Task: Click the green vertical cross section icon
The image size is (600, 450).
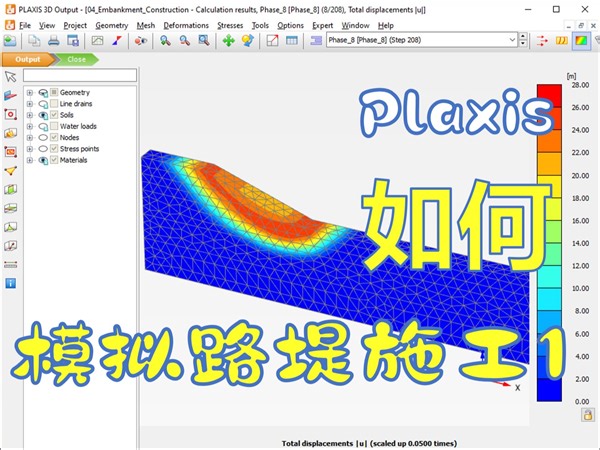Action: pos(10,189)
